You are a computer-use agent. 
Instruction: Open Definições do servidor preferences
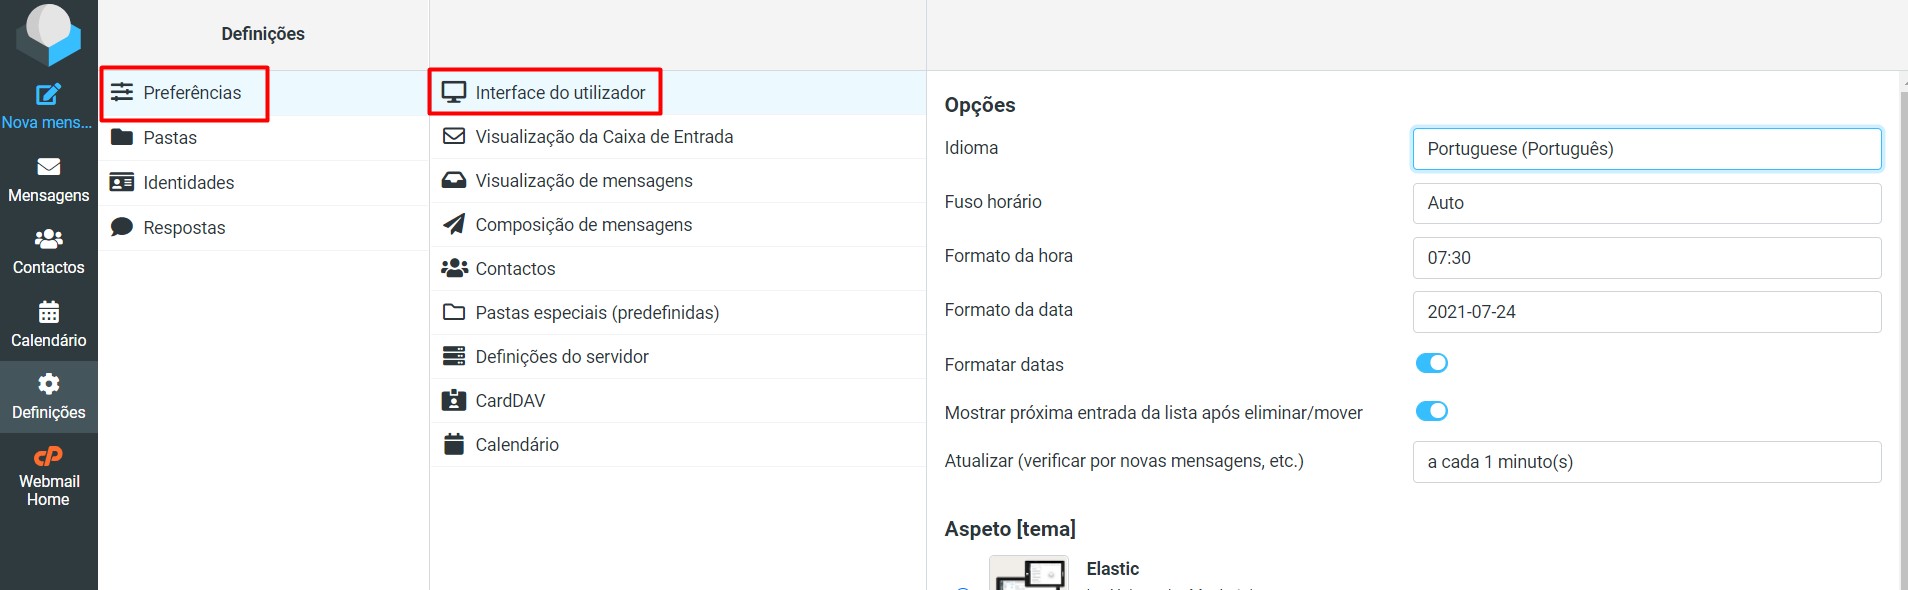coord(678,357)
